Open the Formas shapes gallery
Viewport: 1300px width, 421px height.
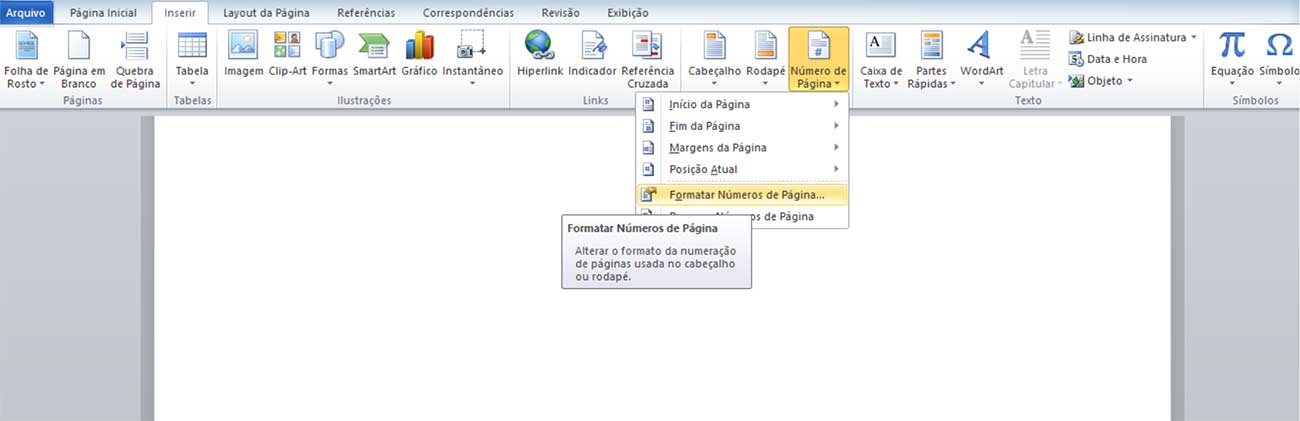329,59
